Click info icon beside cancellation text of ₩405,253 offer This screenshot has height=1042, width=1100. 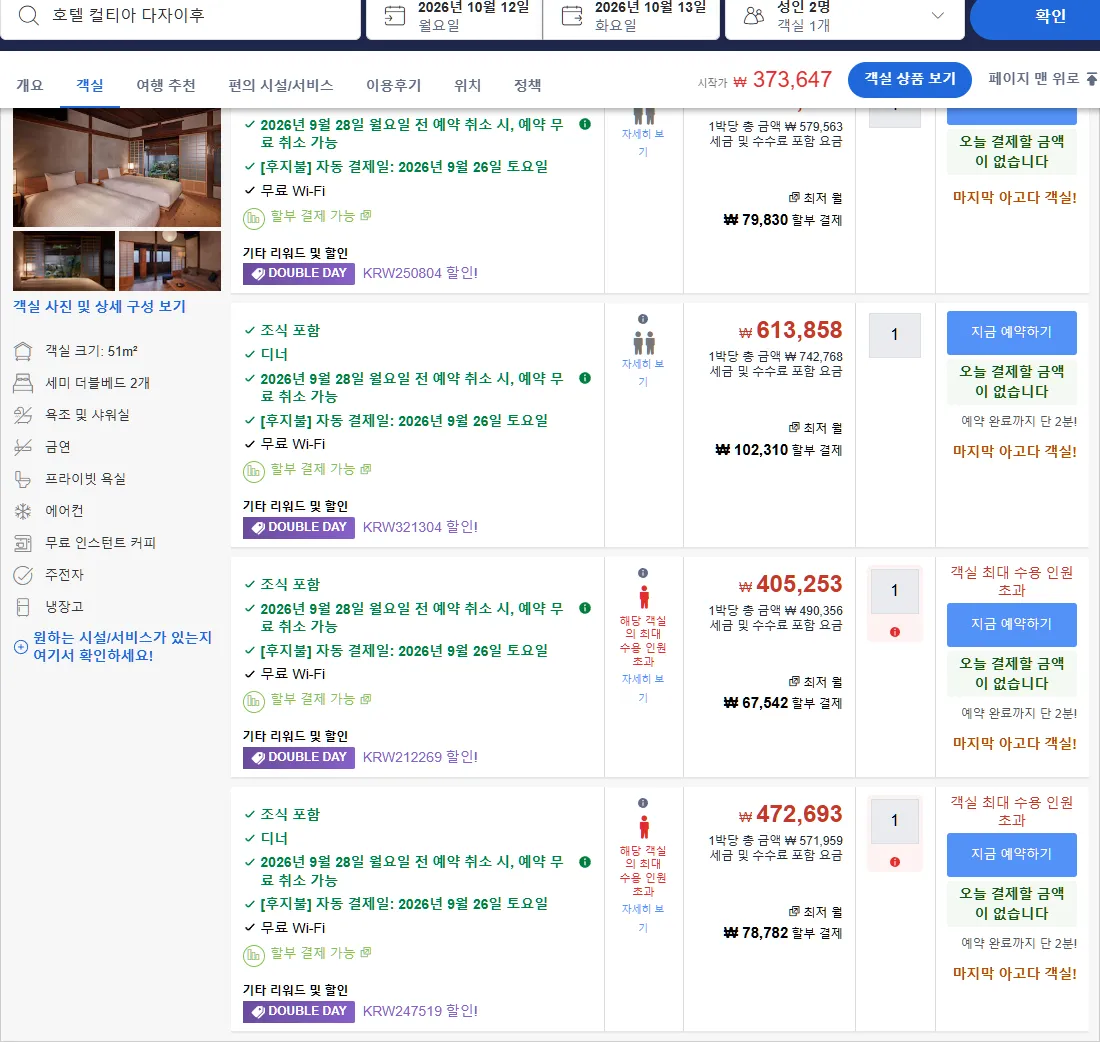(585, 608)
